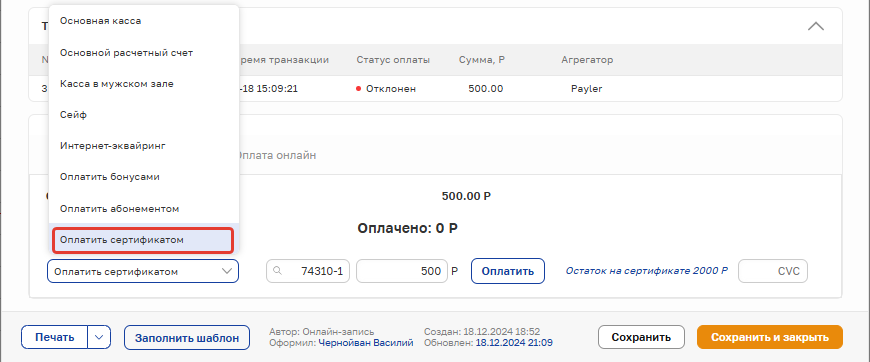Screen dimensions: 870x362
Task: Click the payment amount field showing 500
Action: pyautogui.click(x=402, y=272)
